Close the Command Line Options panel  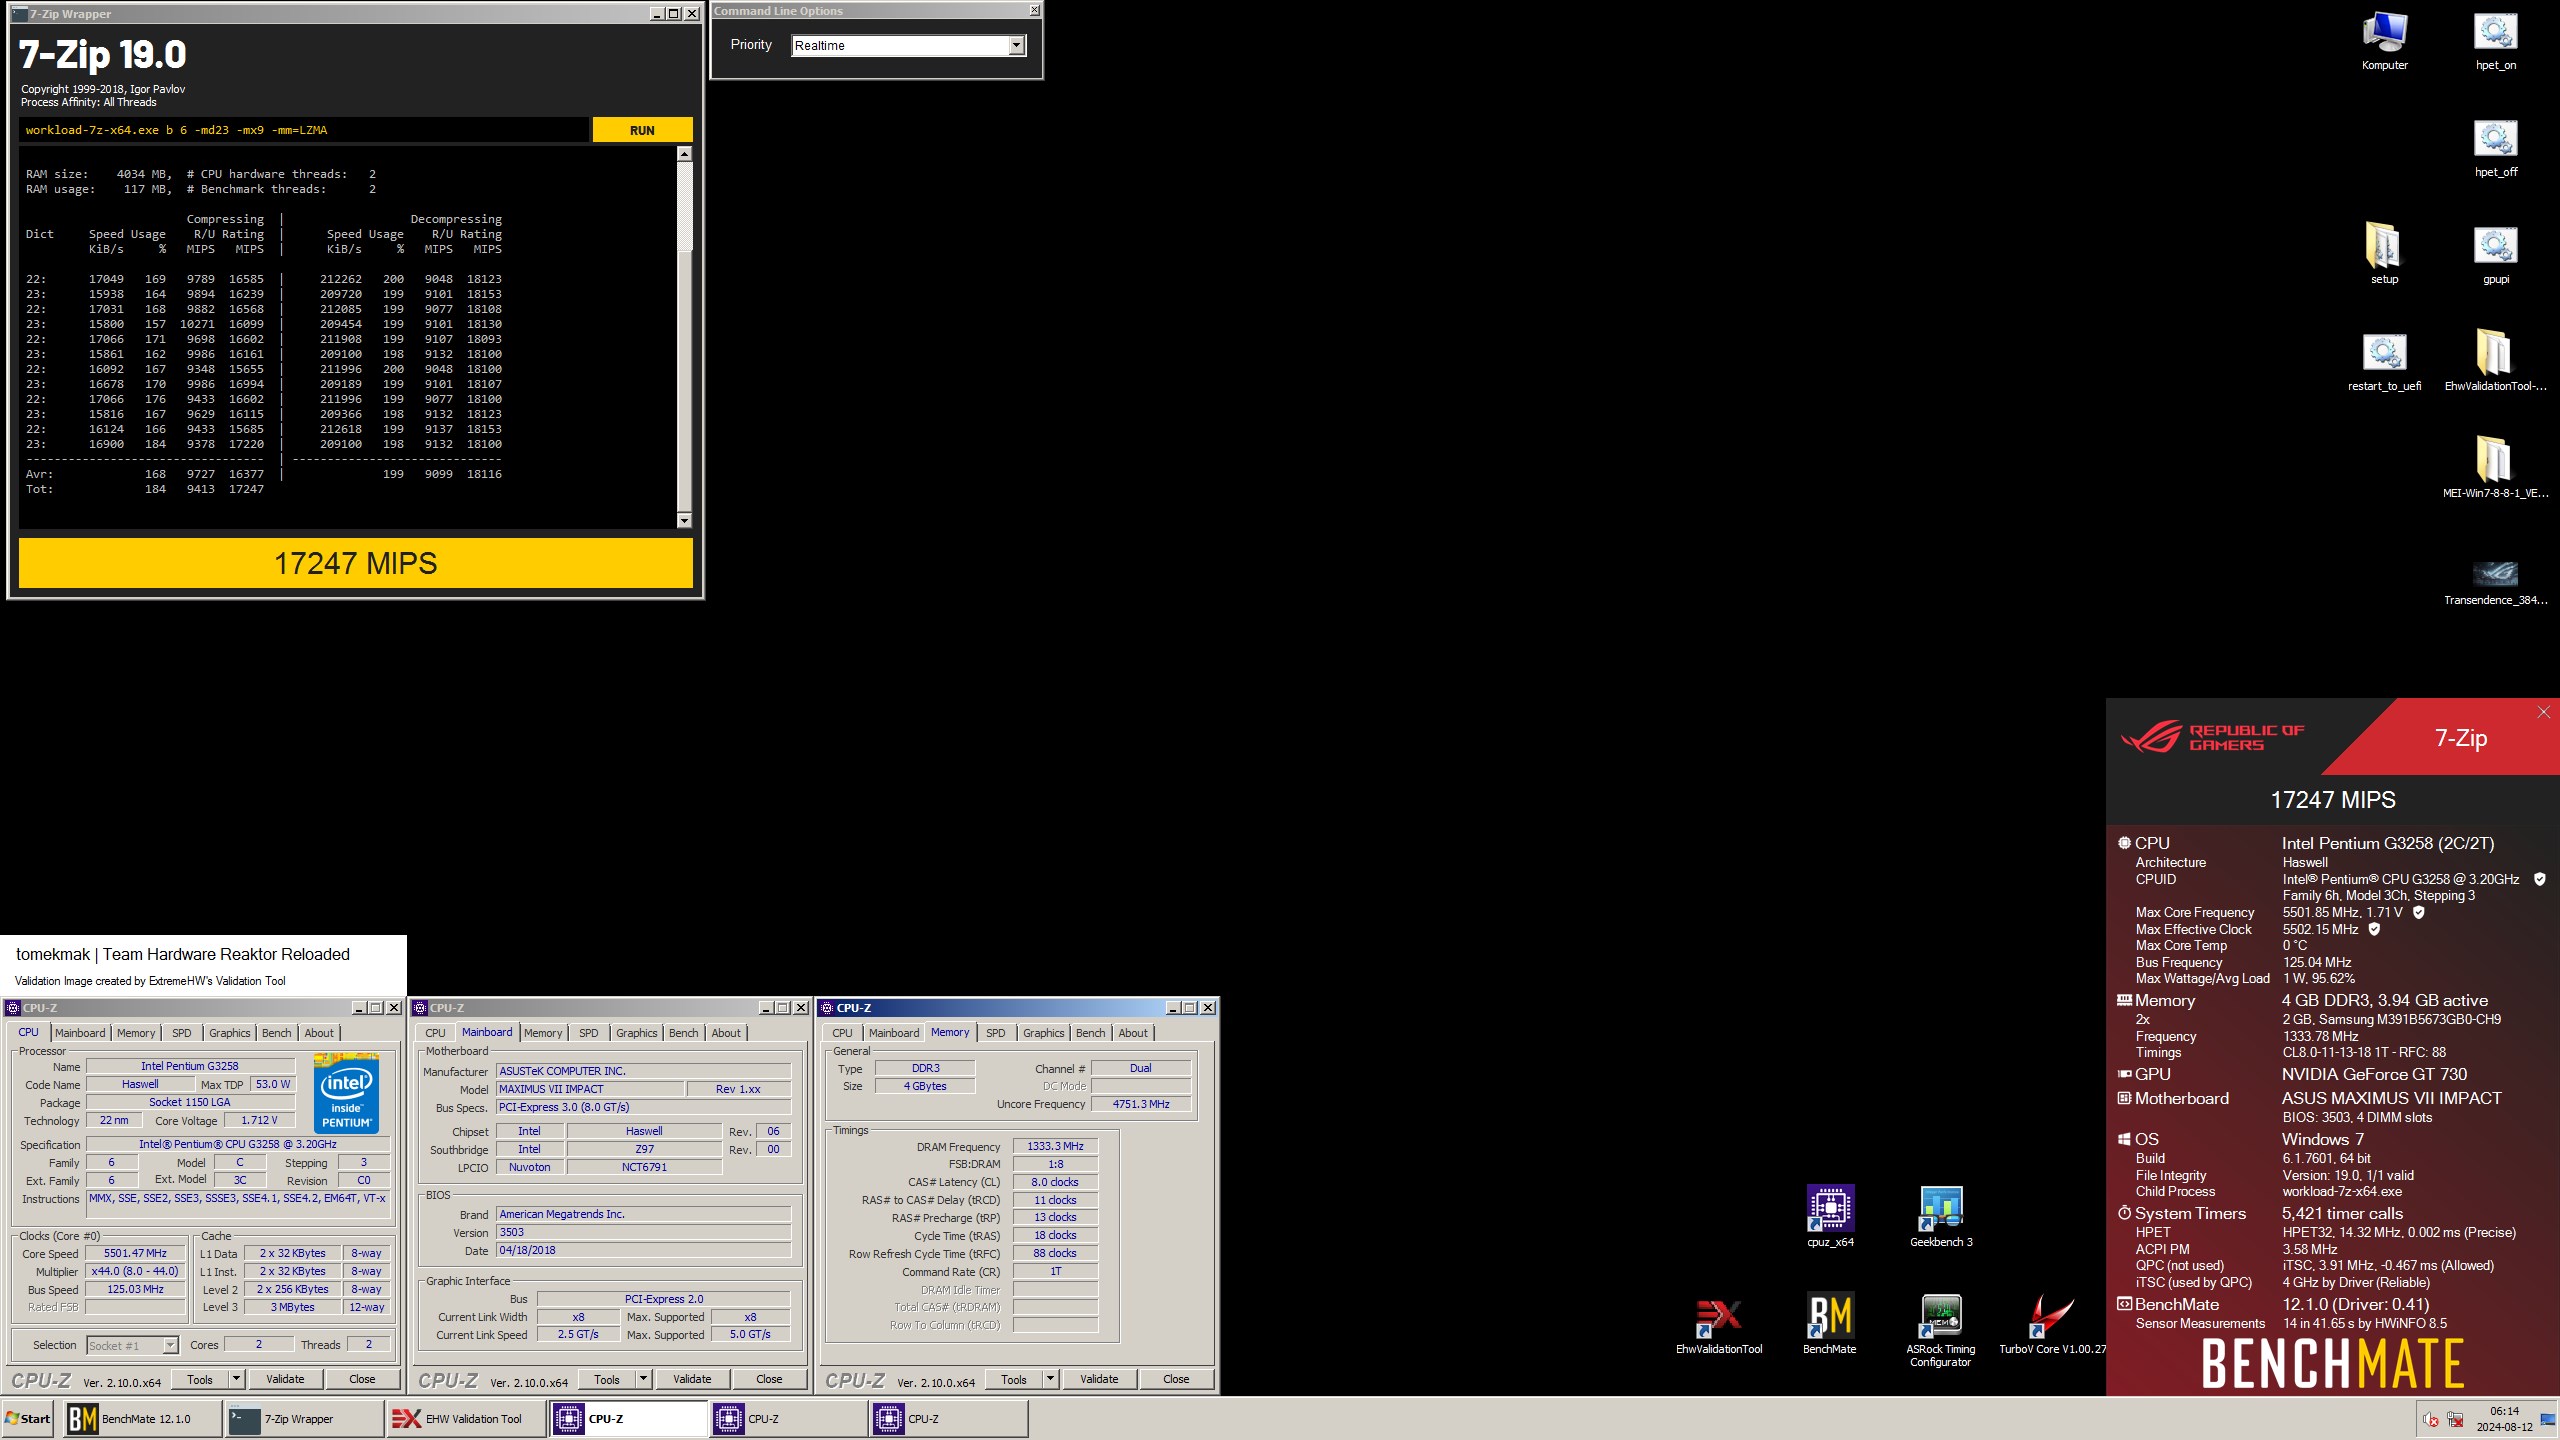[x=1034, y=10]
